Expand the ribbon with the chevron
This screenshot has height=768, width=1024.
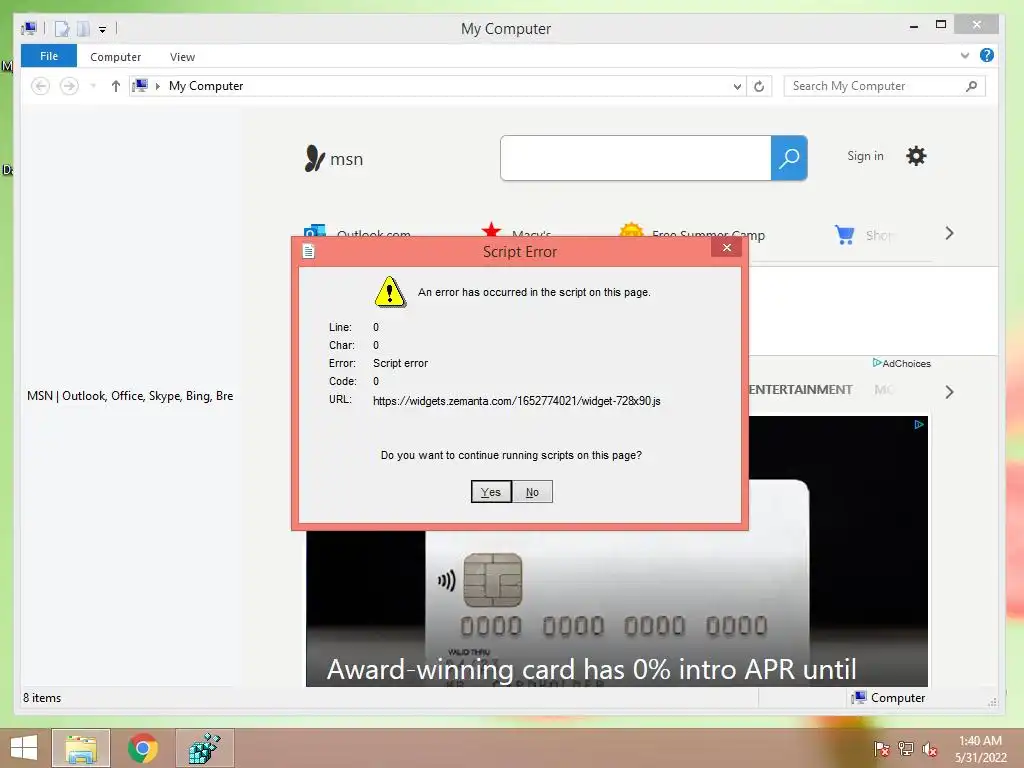coord(965,56)
